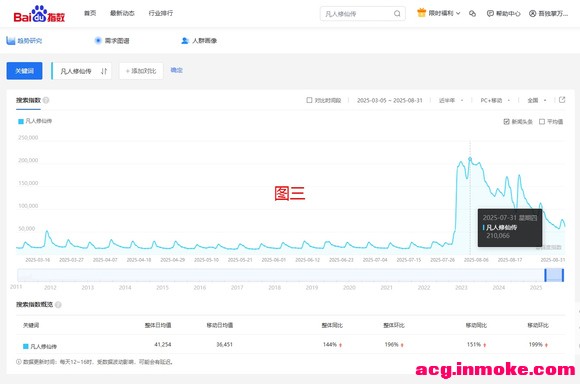
Task: Click the 2020 year mark on the timeline
Action: pos(349,287)
